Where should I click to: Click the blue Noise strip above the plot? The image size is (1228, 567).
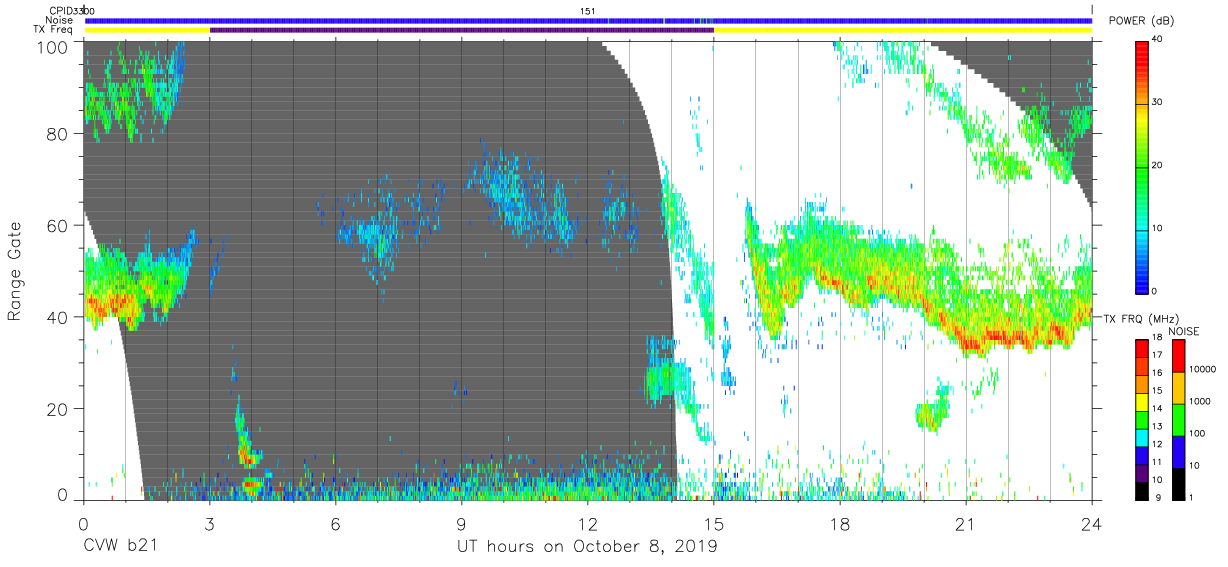click(x=588, y=20)
